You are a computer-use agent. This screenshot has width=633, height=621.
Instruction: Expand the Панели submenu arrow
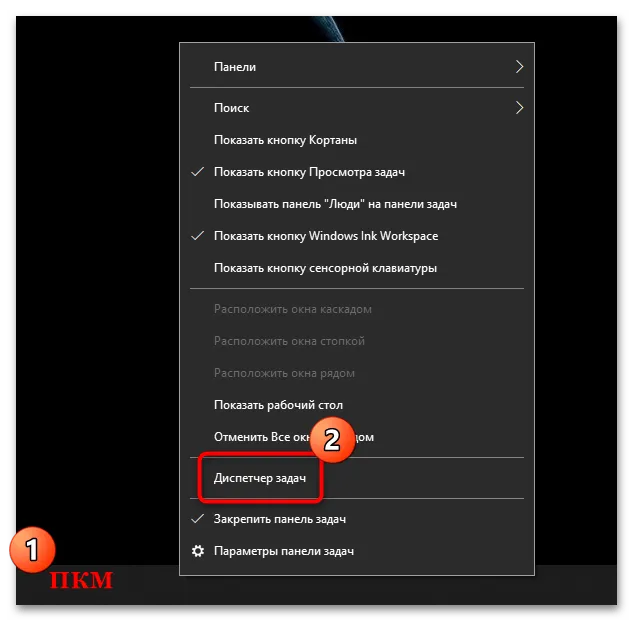(x=519, y=67)
